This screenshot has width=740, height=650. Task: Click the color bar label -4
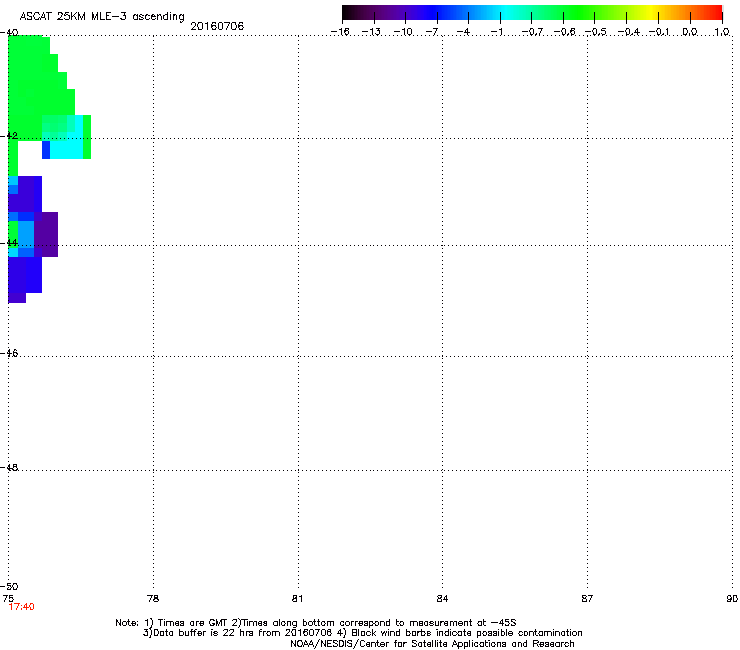(x=463, y=32)
